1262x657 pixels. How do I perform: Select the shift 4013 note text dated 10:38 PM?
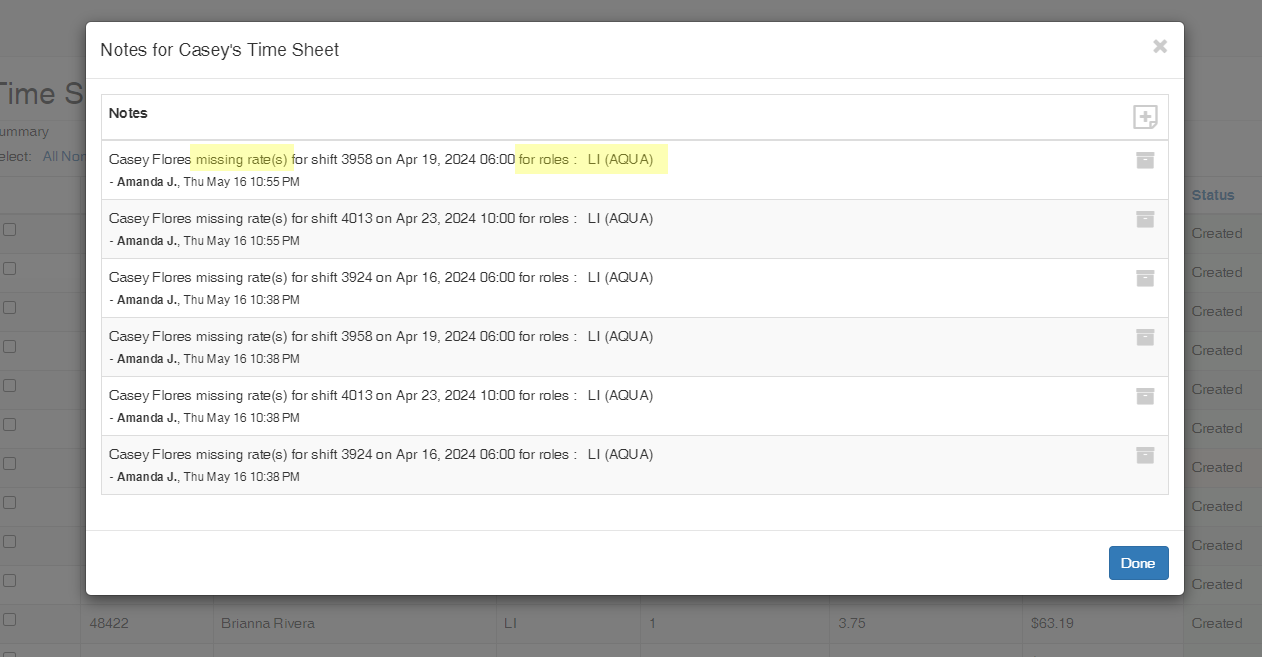[x=381, y=395]
